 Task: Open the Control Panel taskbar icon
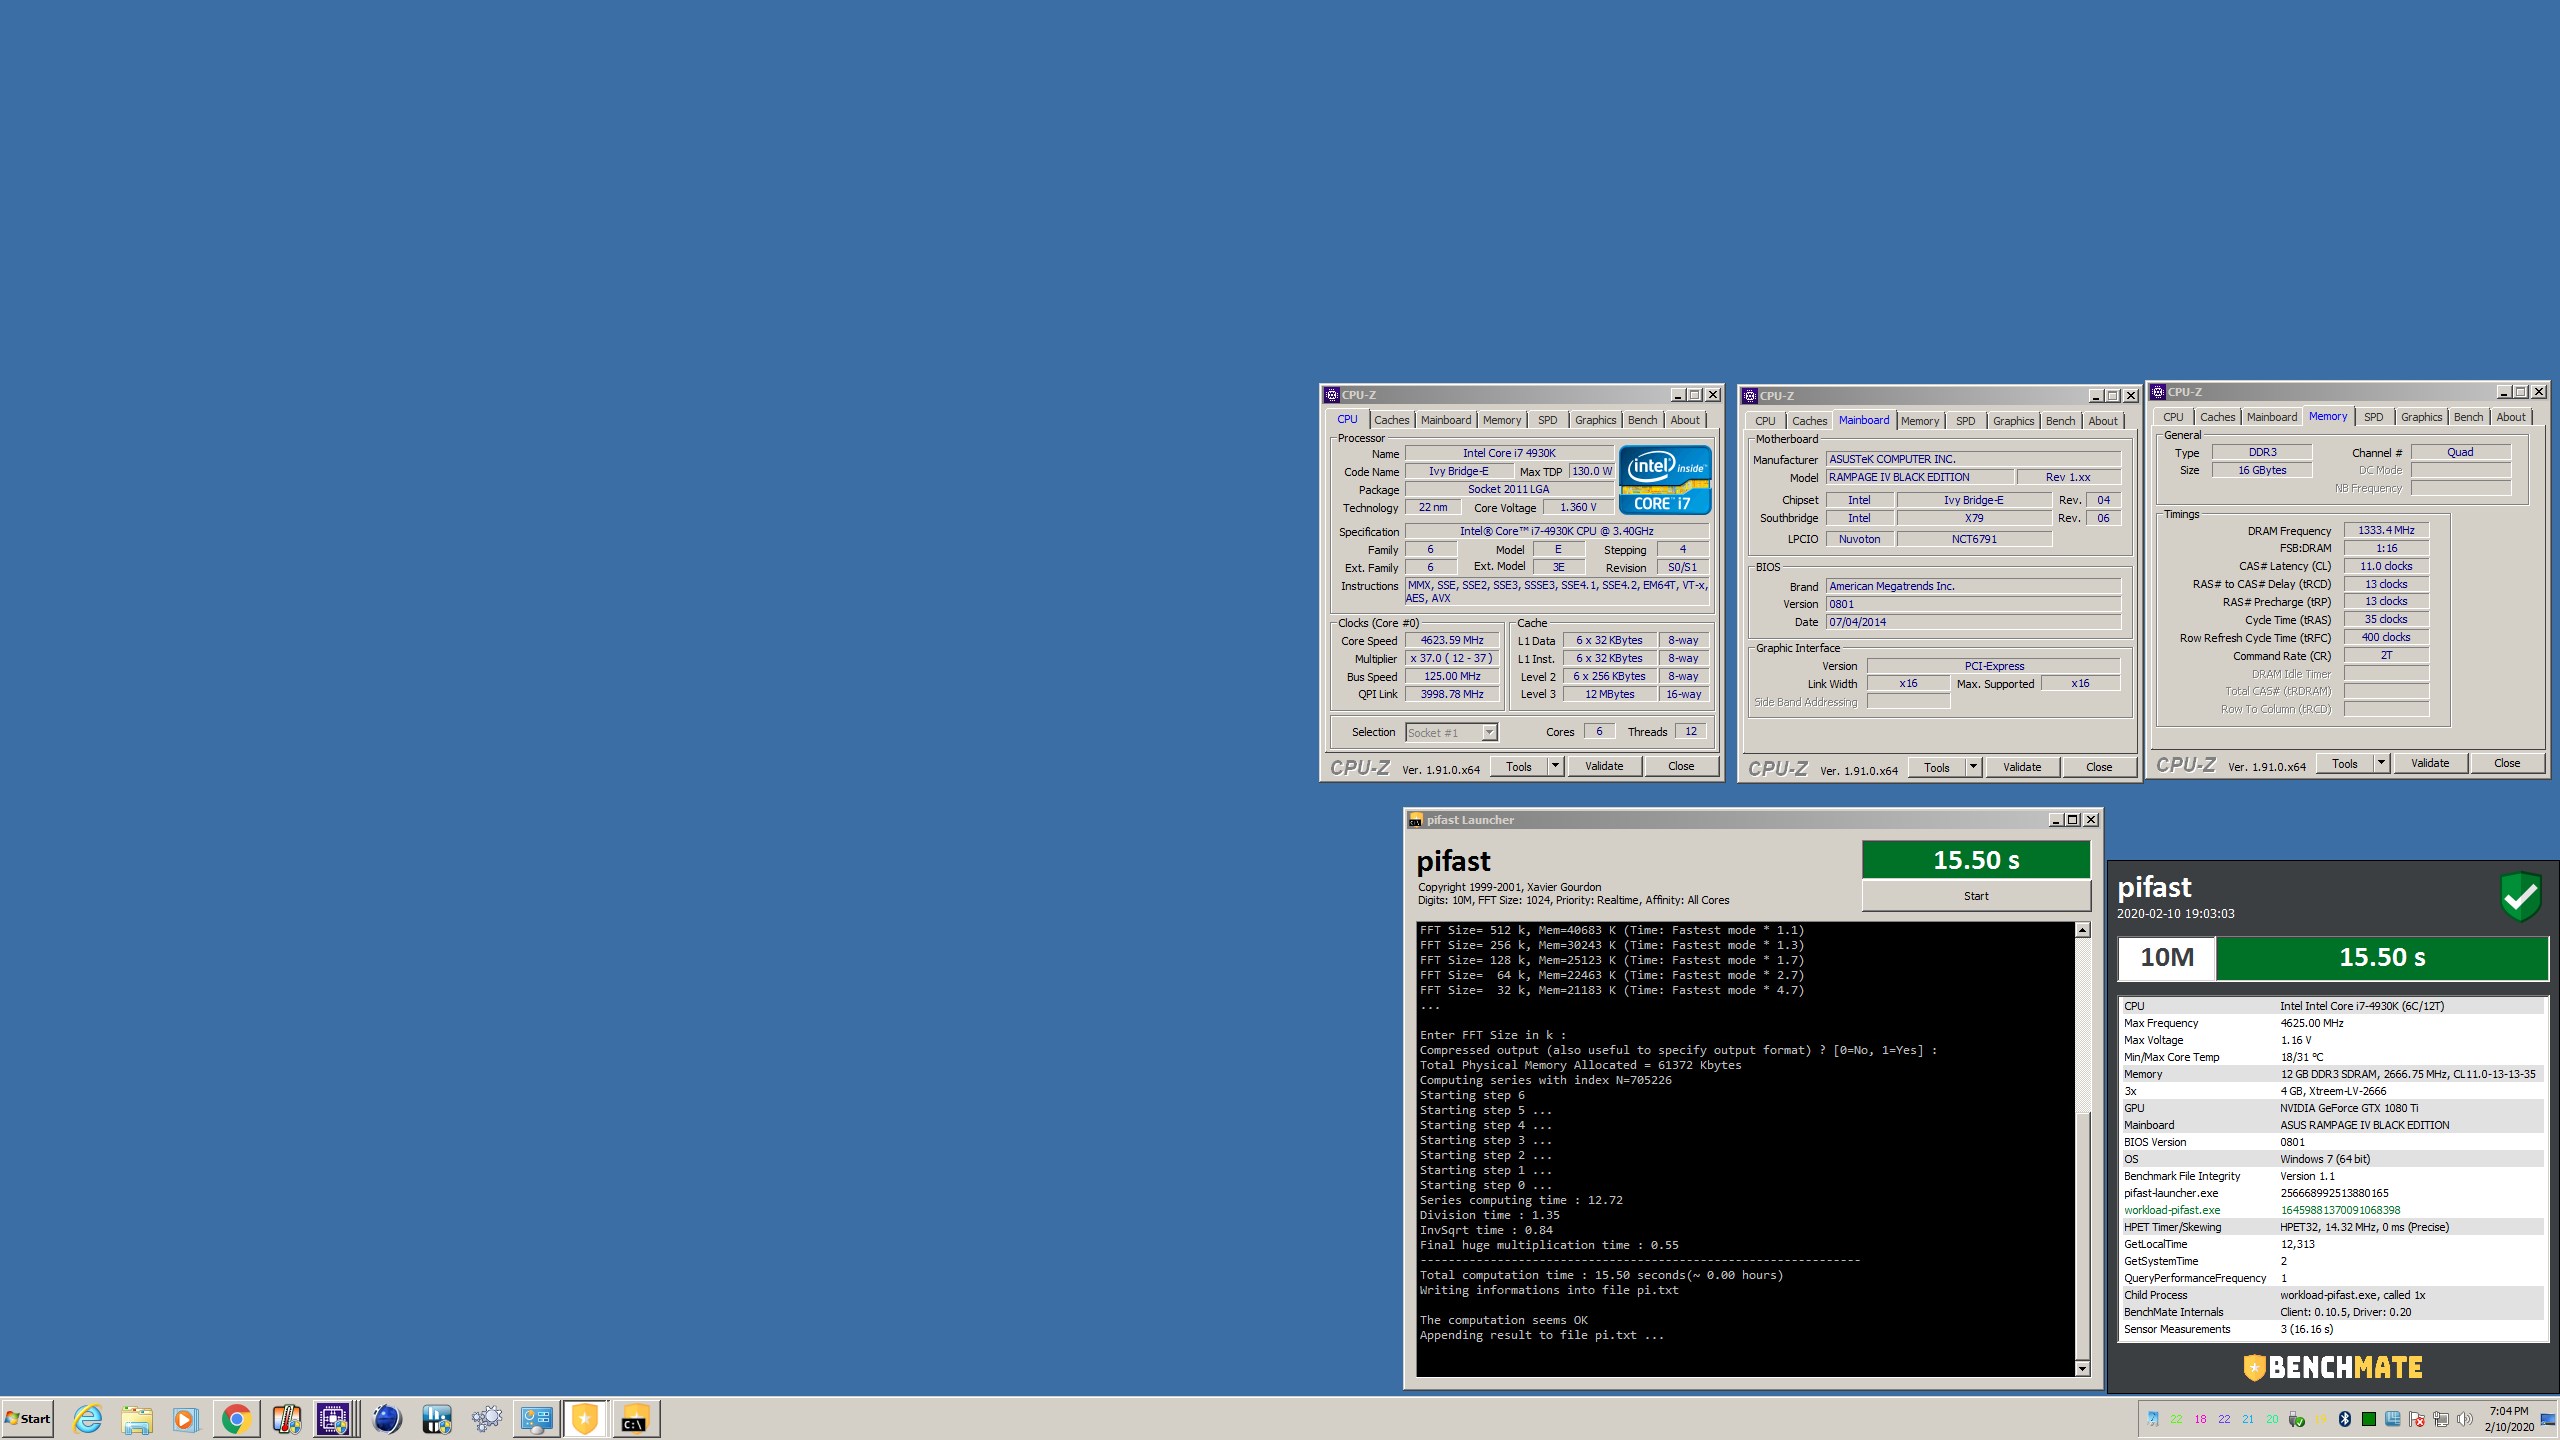(x=536, y=1418)
